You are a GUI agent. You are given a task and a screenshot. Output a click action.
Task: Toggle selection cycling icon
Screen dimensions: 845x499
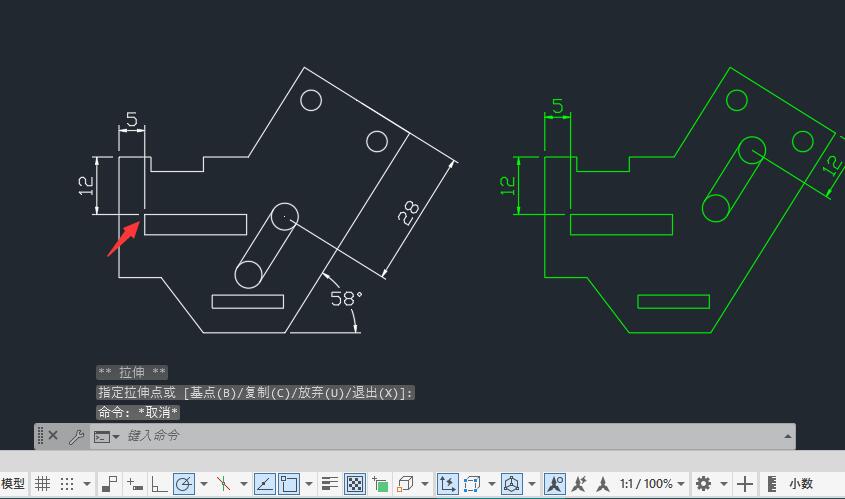tap(380, 484)
